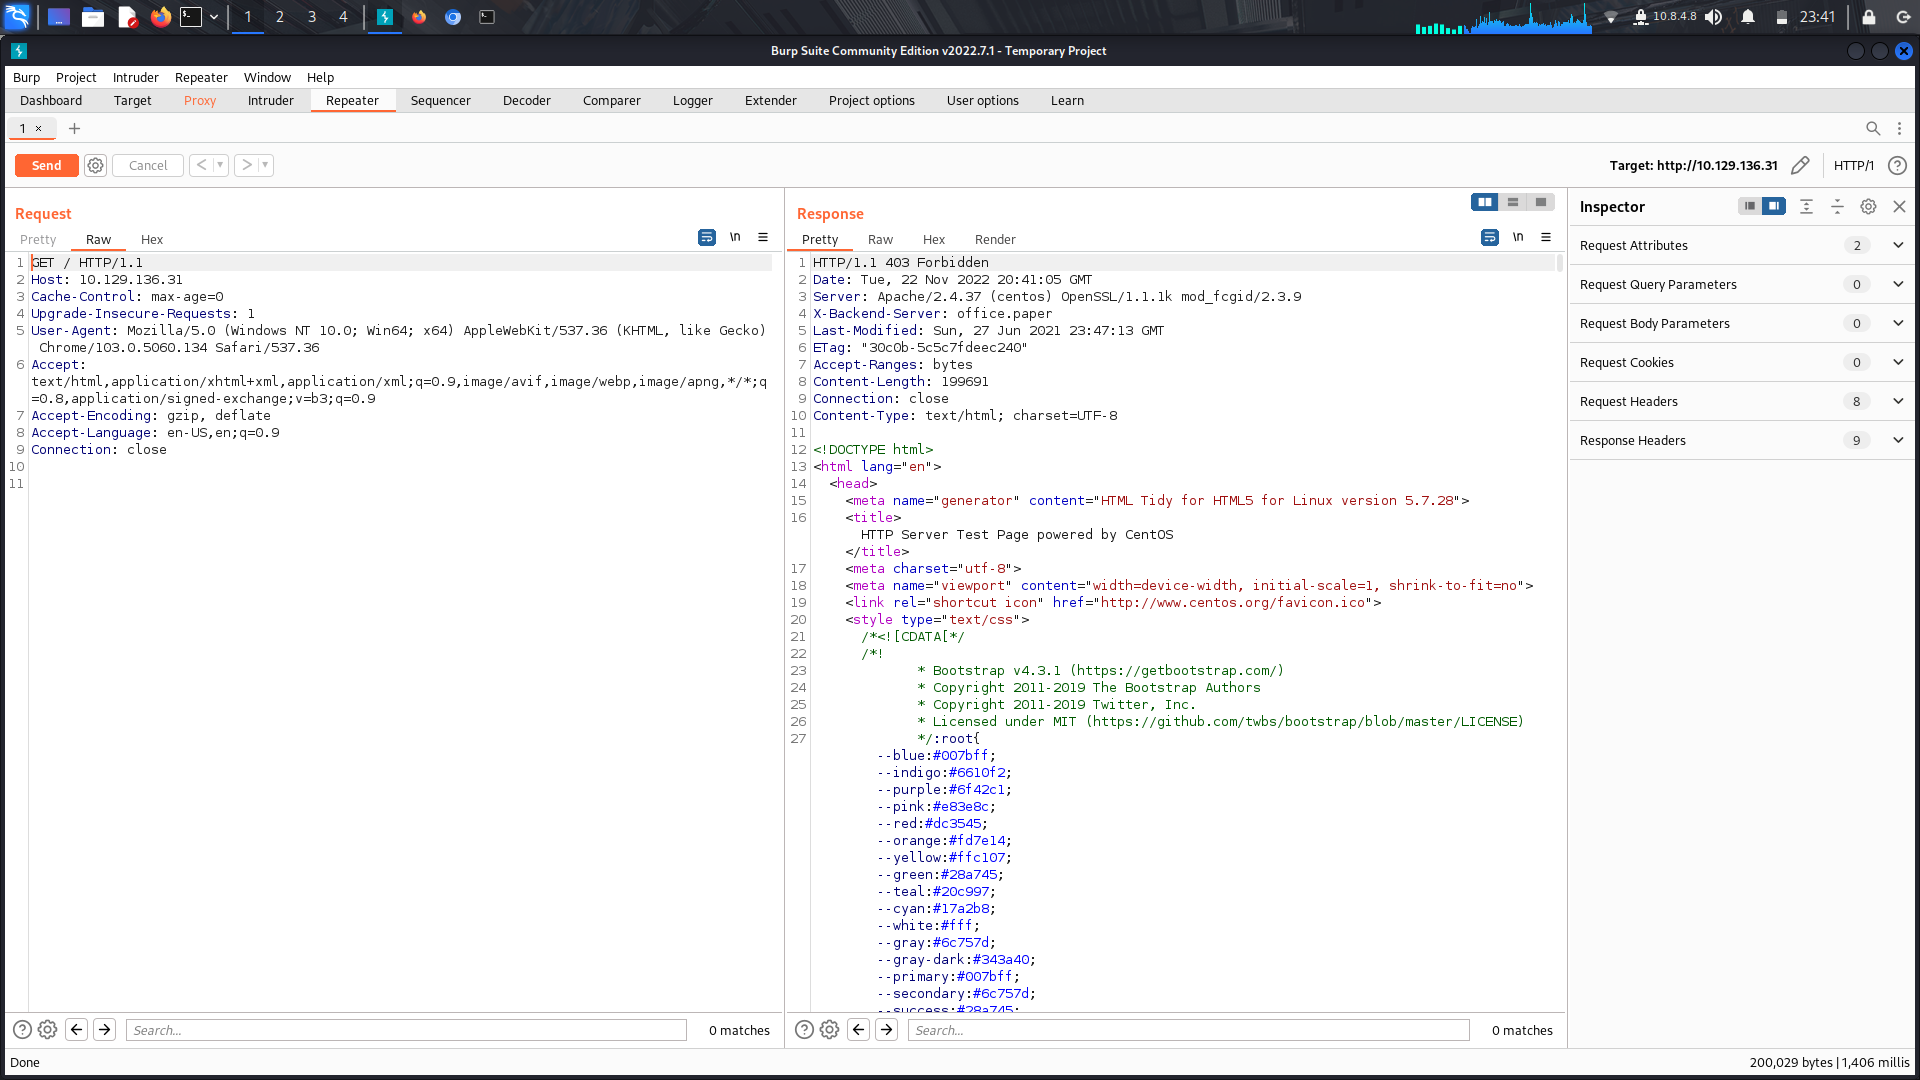Click the Cancel button

147,165
